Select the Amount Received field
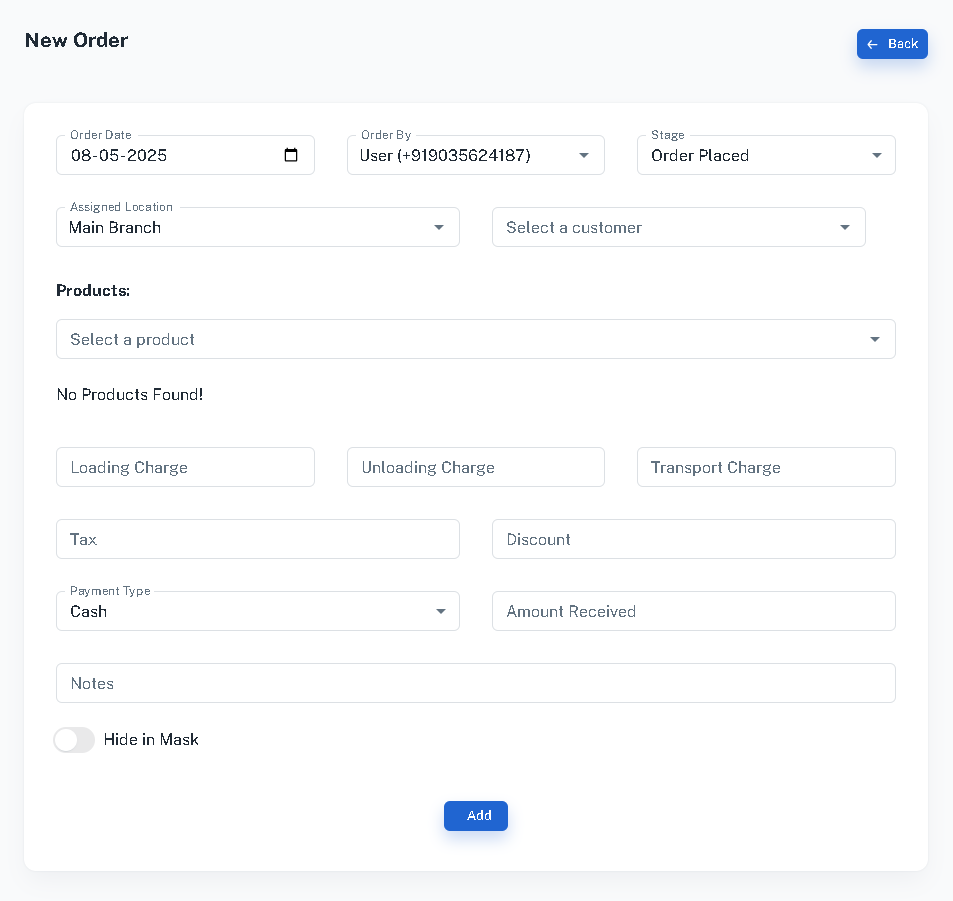This screenshot has width=953, height=901. click(x=693, y=611)
